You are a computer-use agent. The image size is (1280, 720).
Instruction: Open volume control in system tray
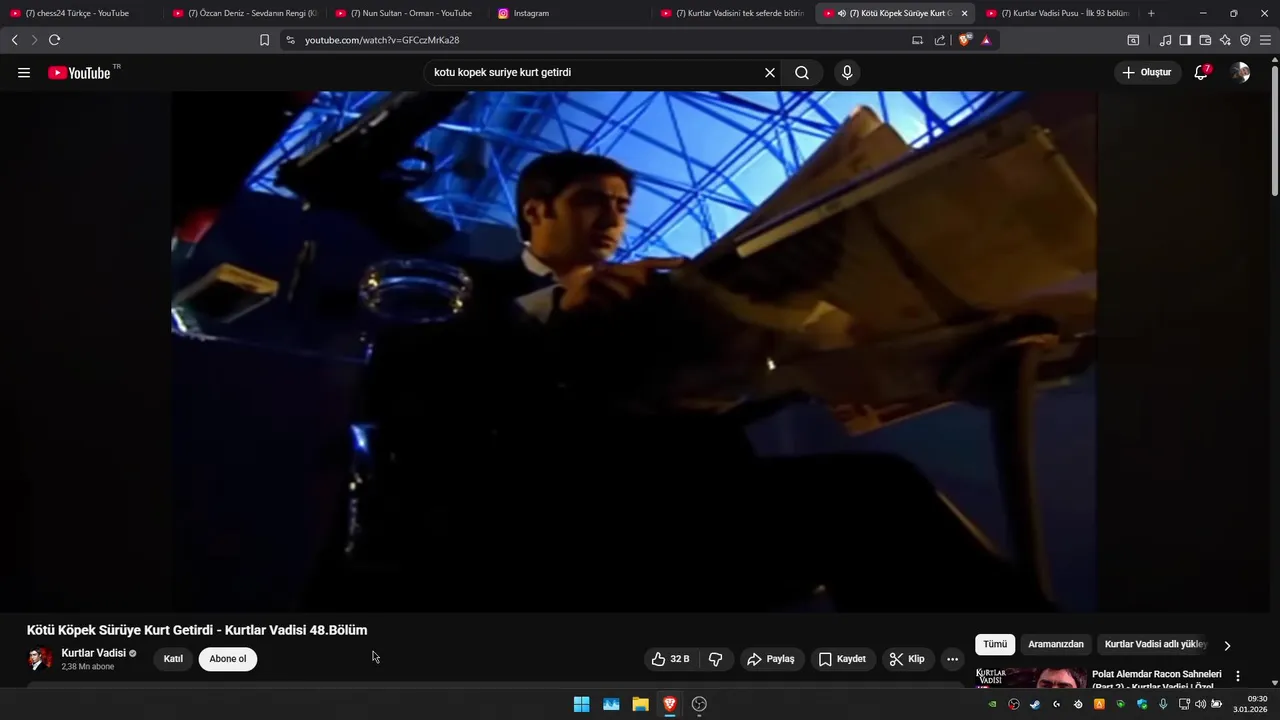click(x=1200, y=704)
